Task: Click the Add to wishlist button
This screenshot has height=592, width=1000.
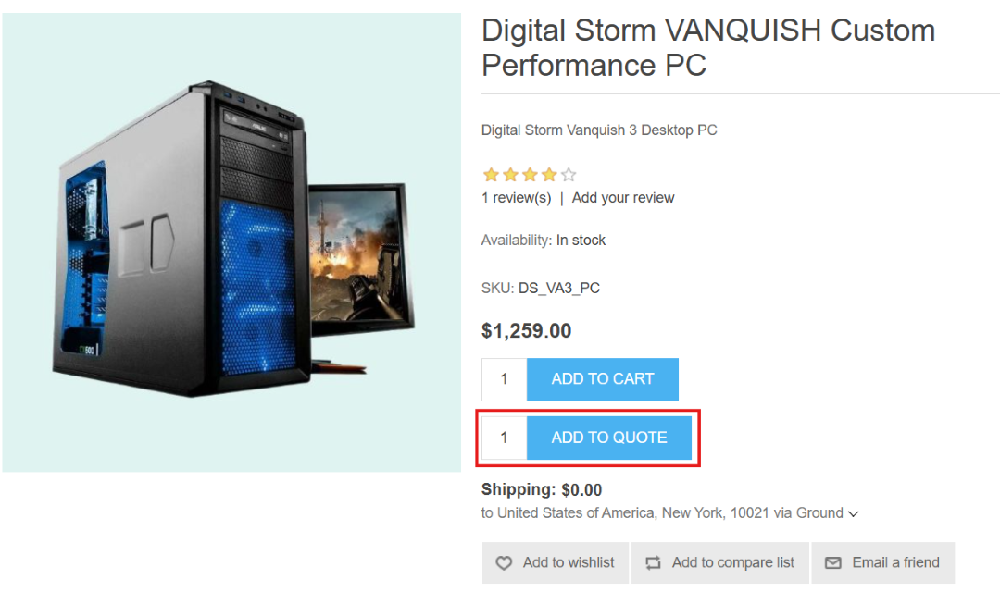Action: pyautogui.click(x=555, y=563)
